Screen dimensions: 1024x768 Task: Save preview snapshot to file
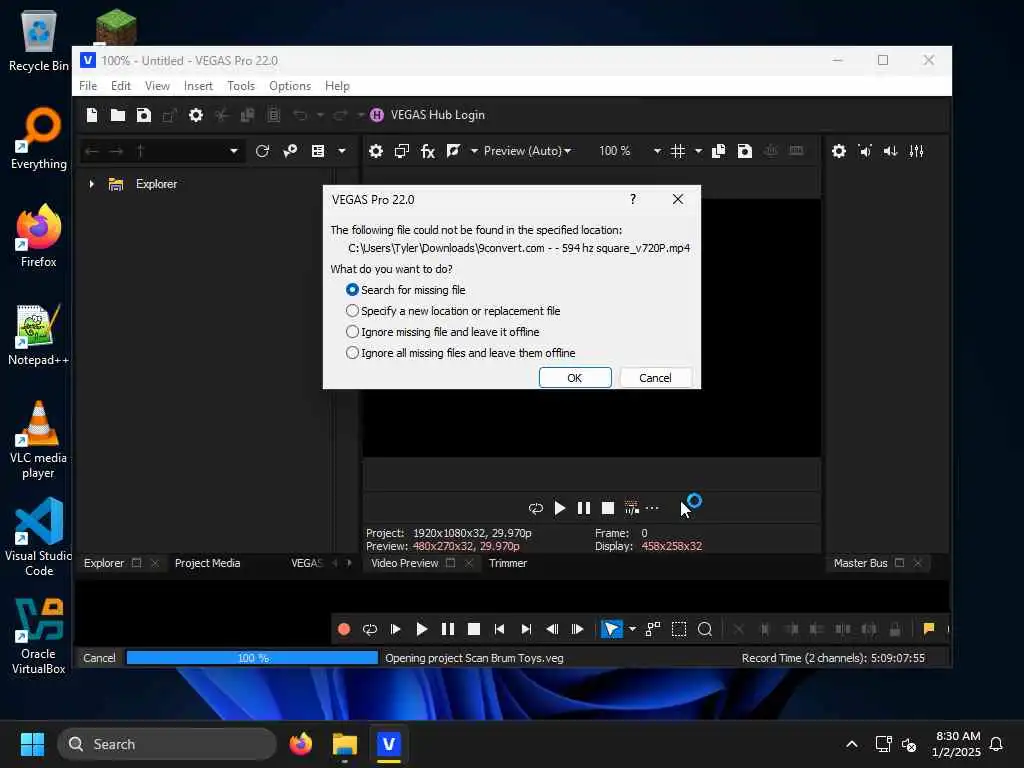[x=744, y=152]
